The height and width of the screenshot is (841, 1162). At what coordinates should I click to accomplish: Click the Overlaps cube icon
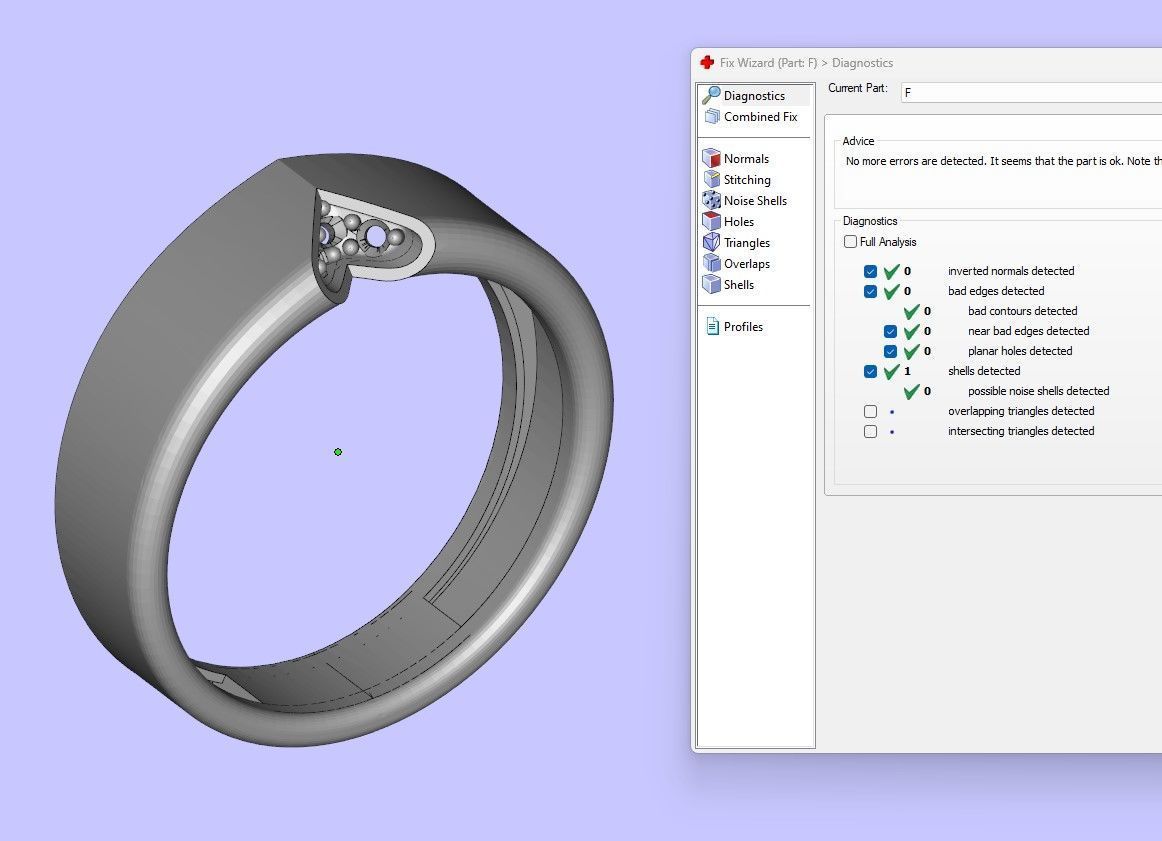coord(711,263)
